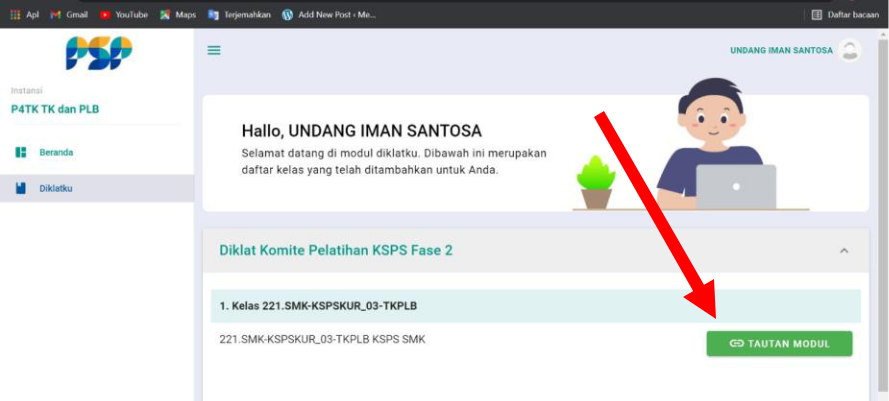Open the Apl apps grid shortcut
Viewport: 889px width, 401px height.
pyautogui.click(x=25, y=15)
